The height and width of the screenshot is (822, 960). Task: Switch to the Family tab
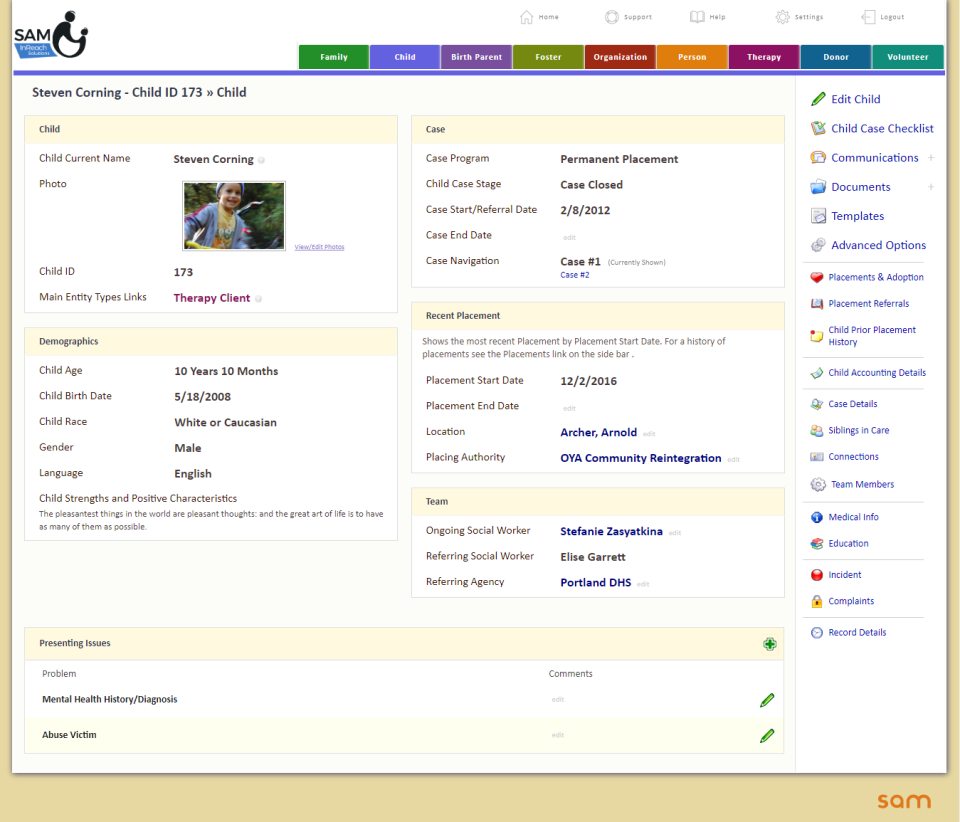(x=334, y=57)
